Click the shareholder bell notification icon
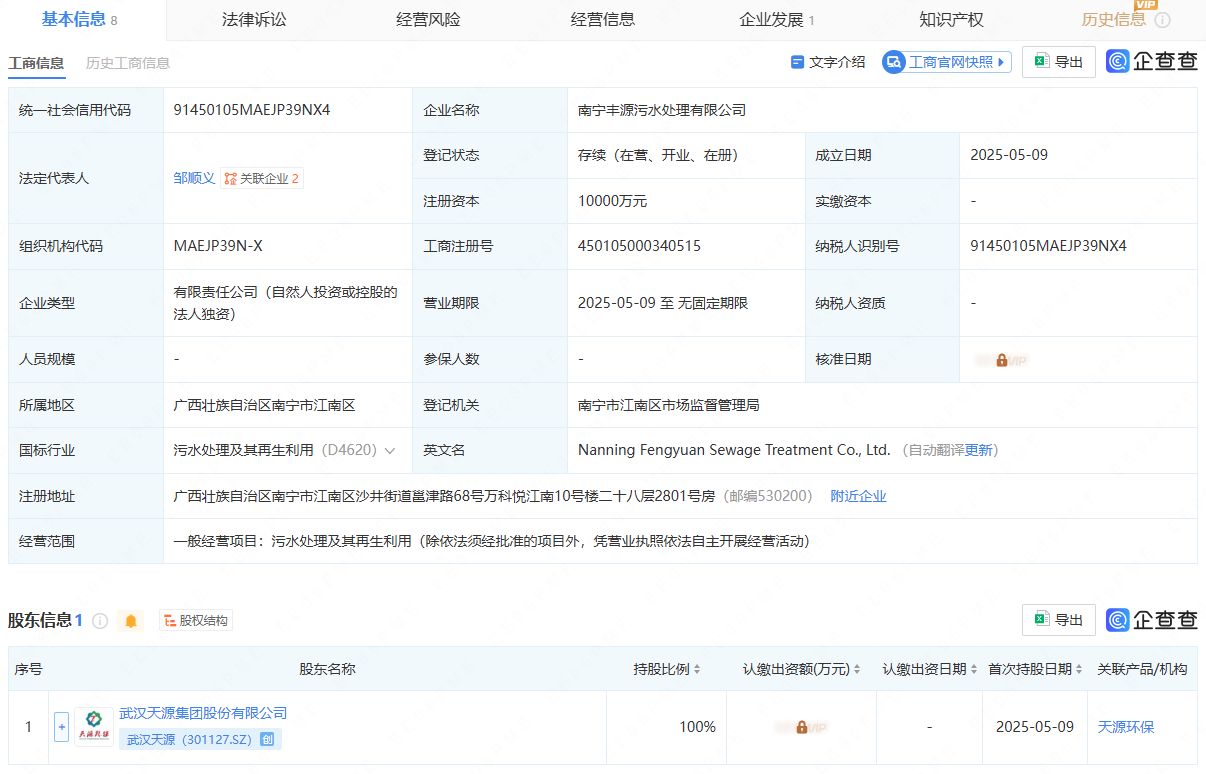Viewport: 1206px width, 774px height. 131,621
